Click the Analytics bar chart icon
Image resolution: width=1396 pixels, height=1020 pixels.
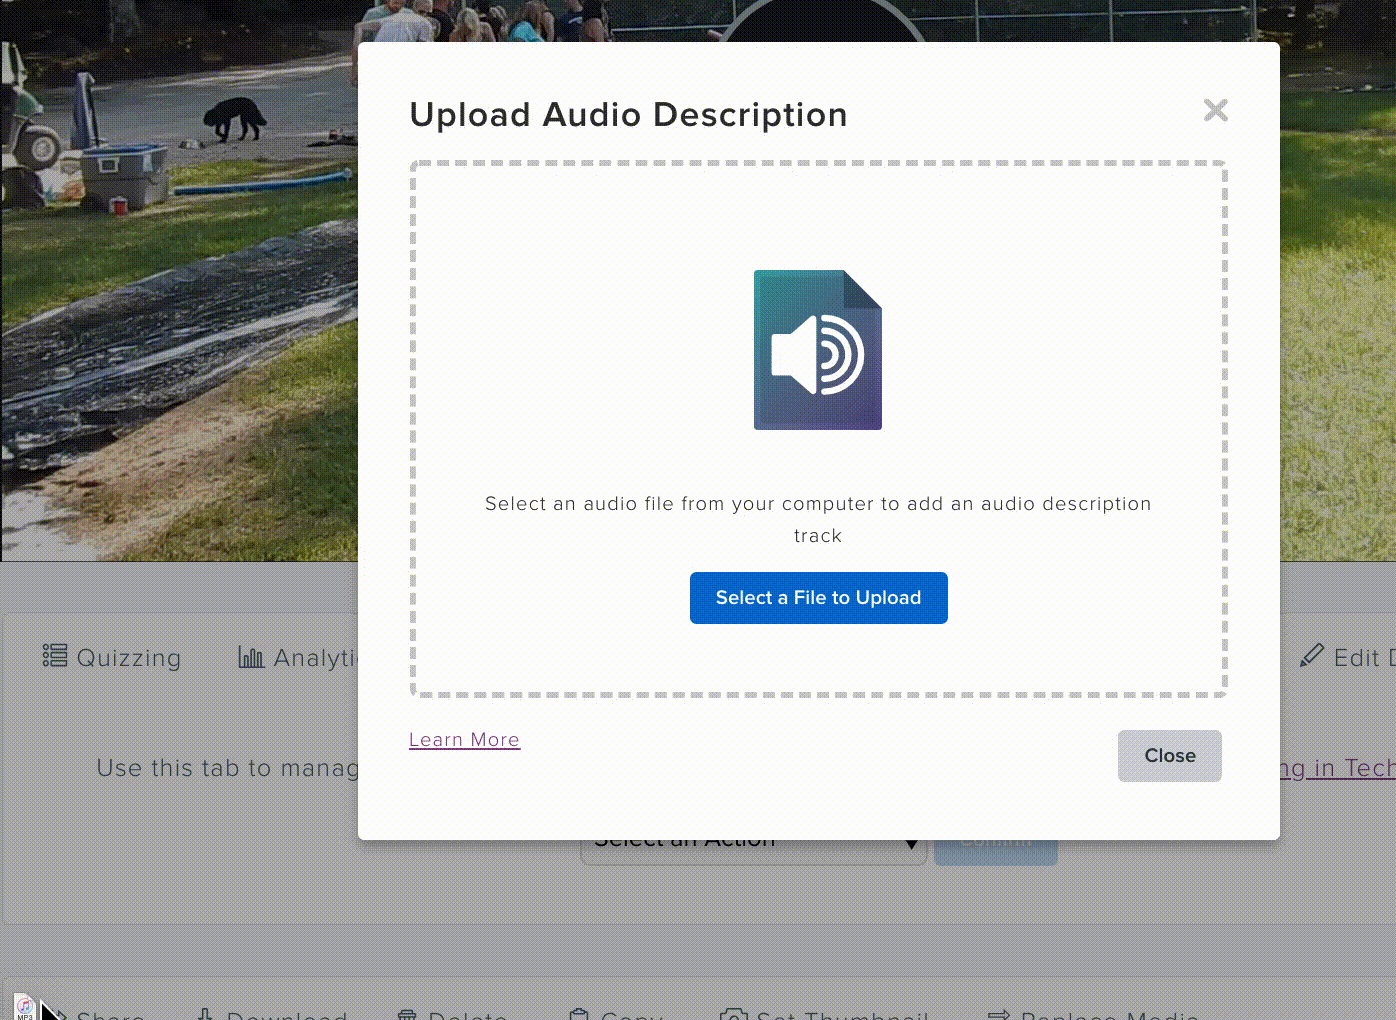[251, 657]
